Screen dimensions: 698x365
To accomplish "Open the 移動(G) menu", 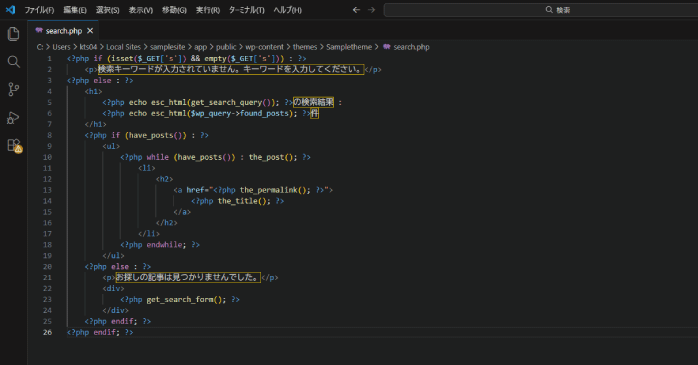I will coord(174,10).
